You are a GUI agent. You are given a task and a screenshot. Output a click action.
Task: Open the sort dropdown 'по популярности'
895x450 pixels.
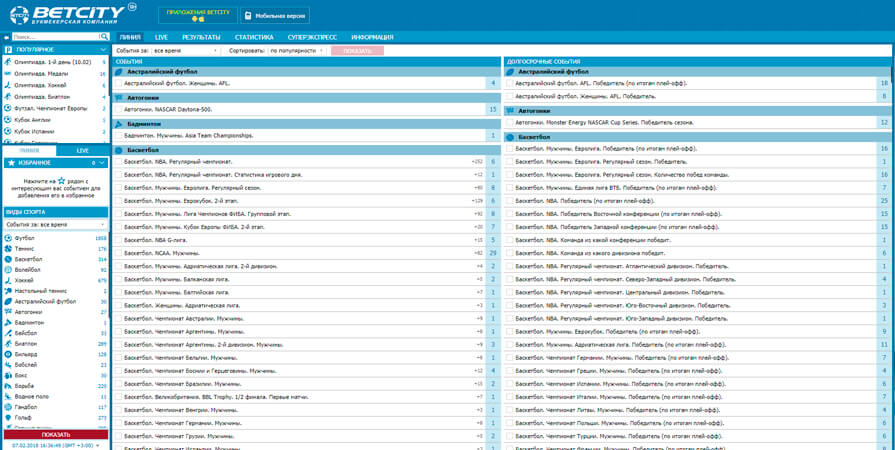(x=297, y=50)
